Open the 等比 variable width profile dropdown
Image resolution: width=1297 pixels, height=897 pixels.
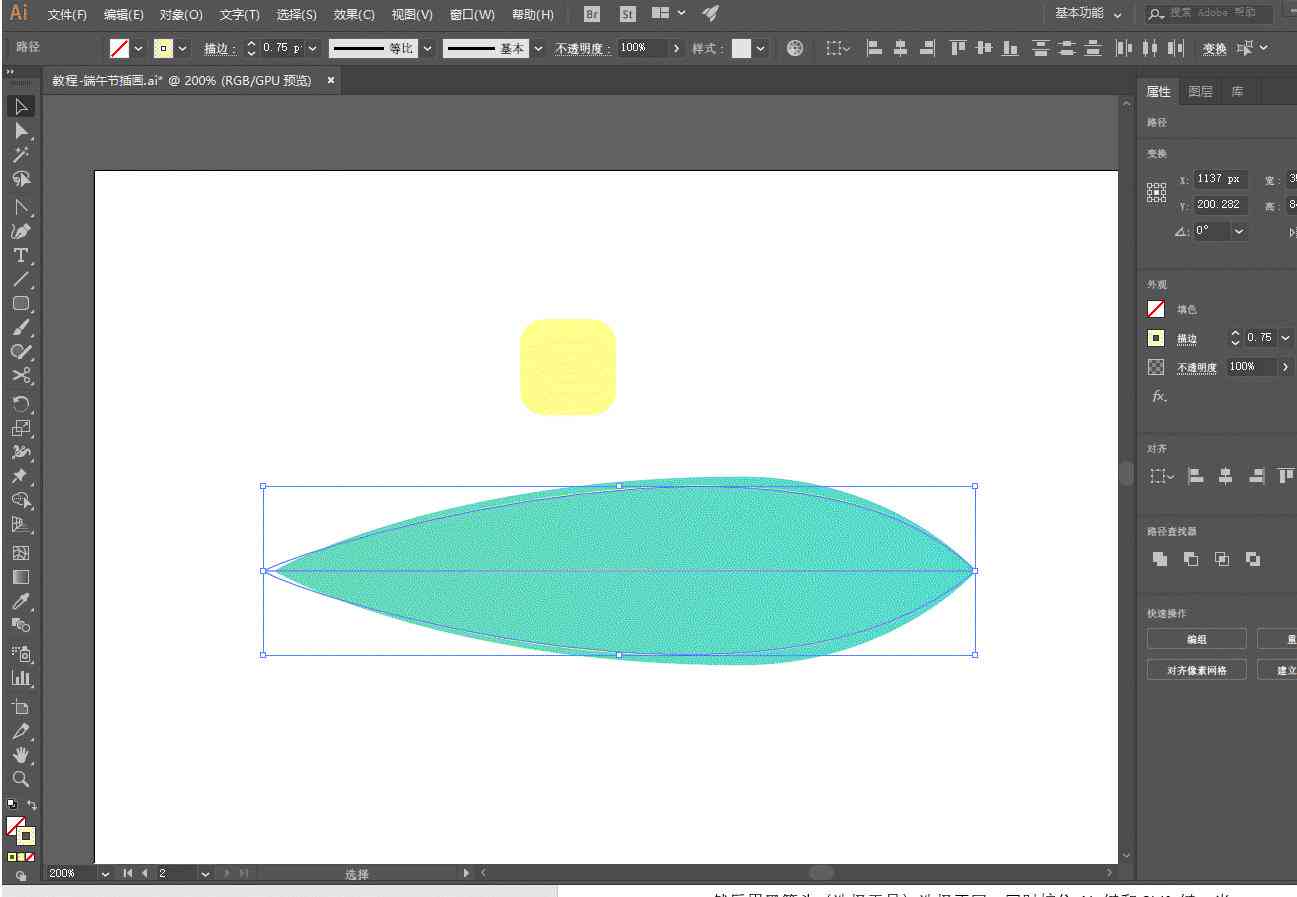click(428, 48)
